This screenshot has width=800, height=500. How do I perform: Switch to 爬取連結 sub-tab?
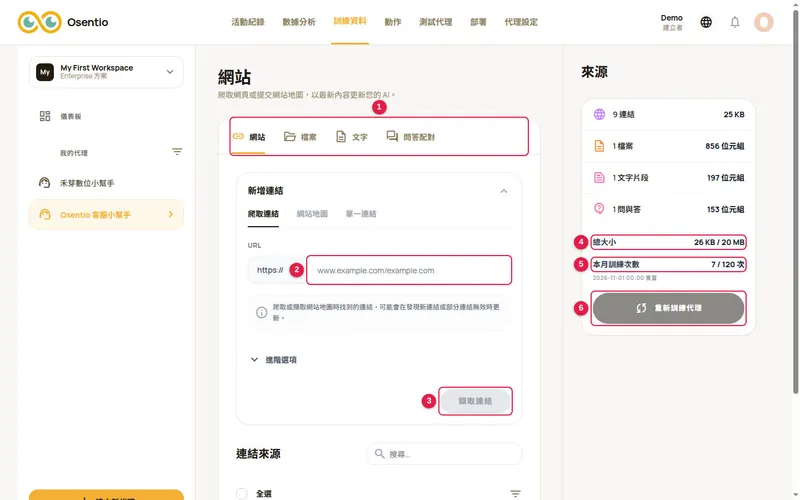pos(263,214)
